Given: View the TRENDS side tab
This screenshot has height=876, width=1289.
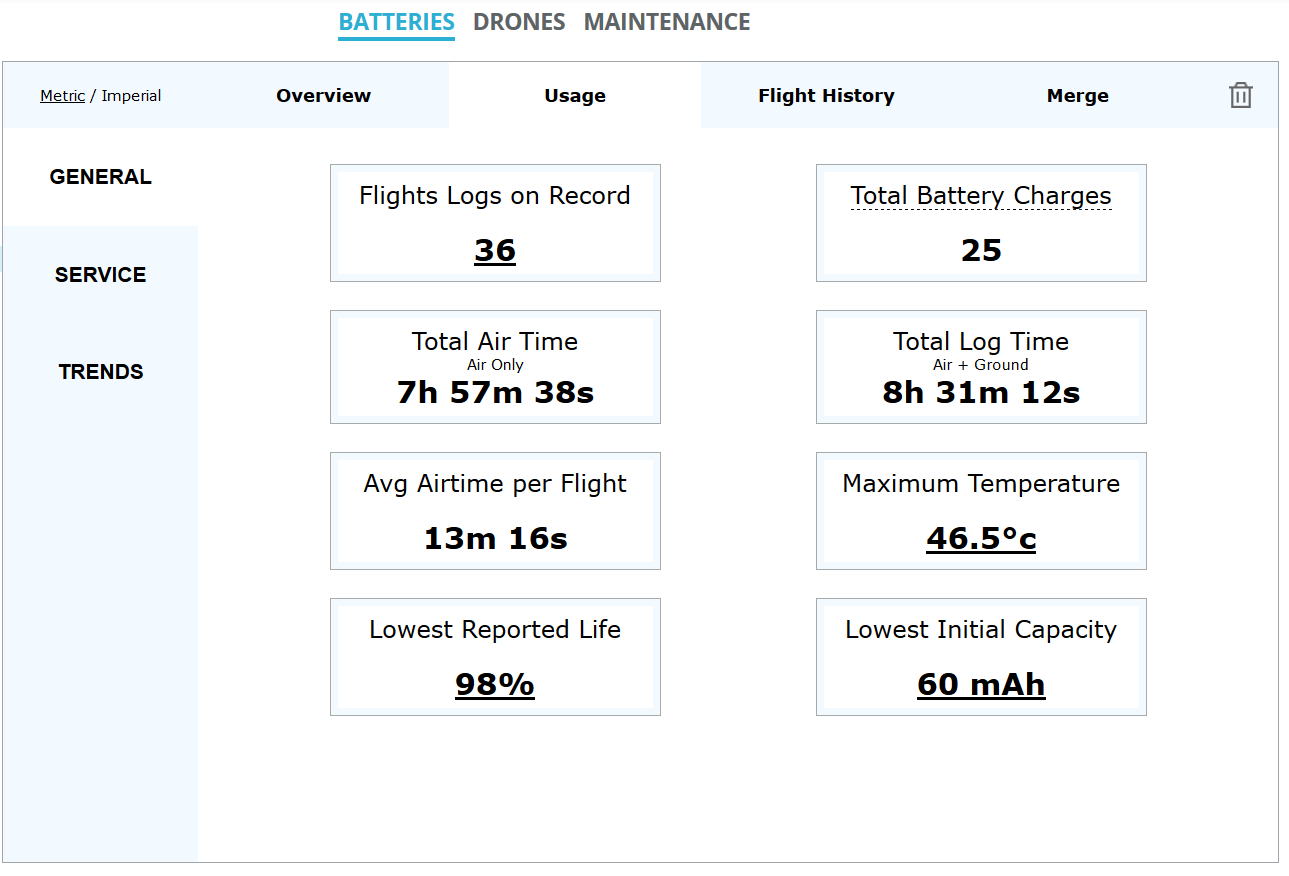Looking at the screenshot, I should pos(100,372).
